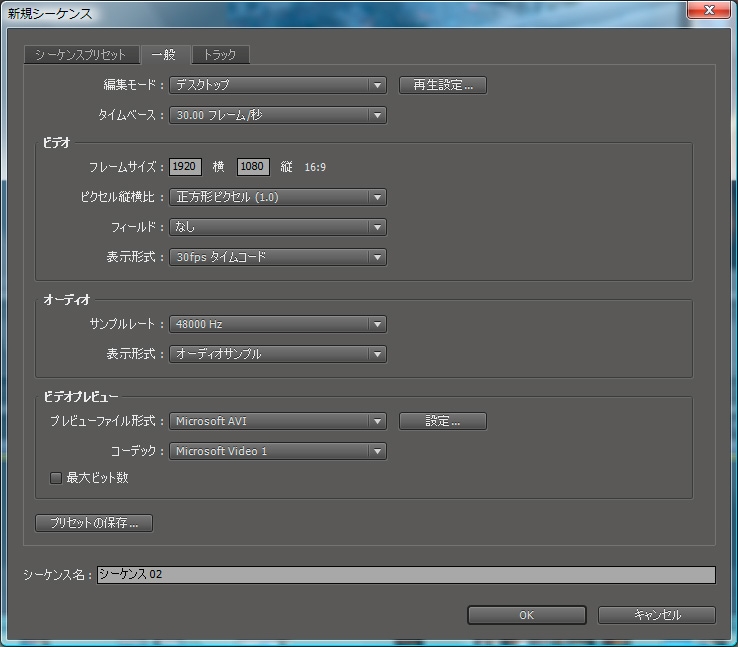Confirm the dialog with OK
Viewport: 738px width, 647px height.
(x=527, y=615)
